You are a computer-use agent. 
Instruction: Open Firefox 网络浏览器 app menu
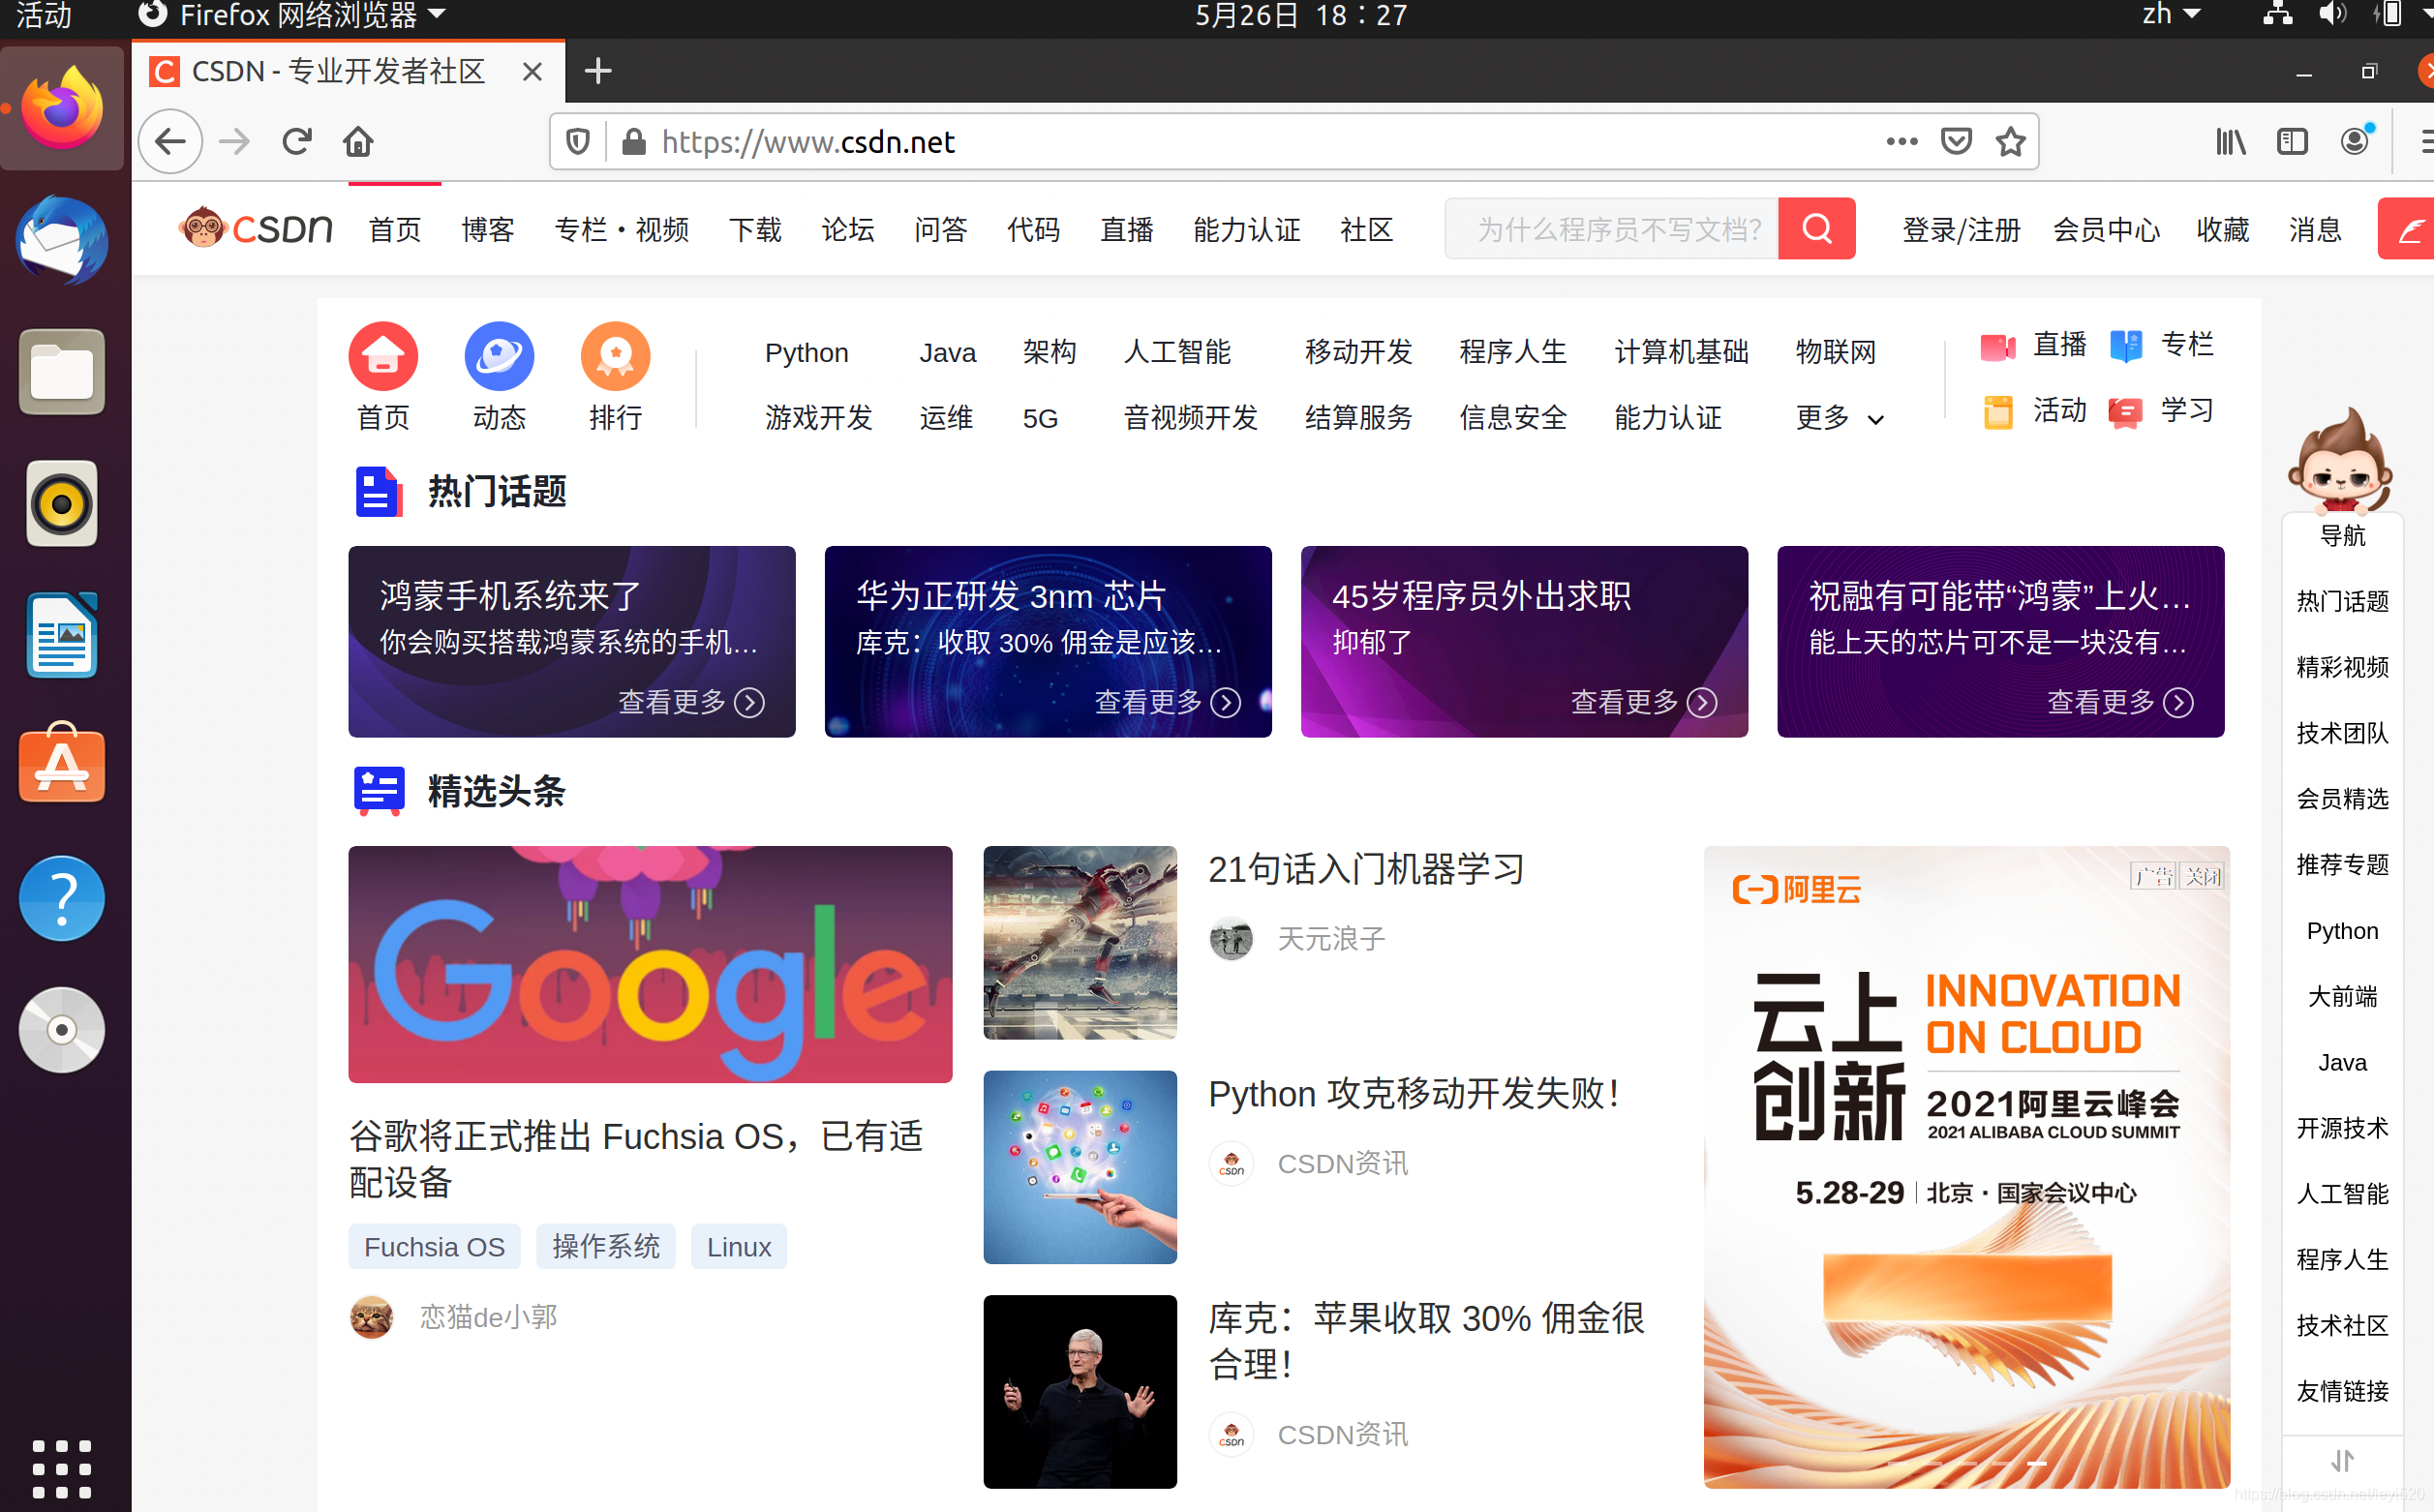[292, 16]
